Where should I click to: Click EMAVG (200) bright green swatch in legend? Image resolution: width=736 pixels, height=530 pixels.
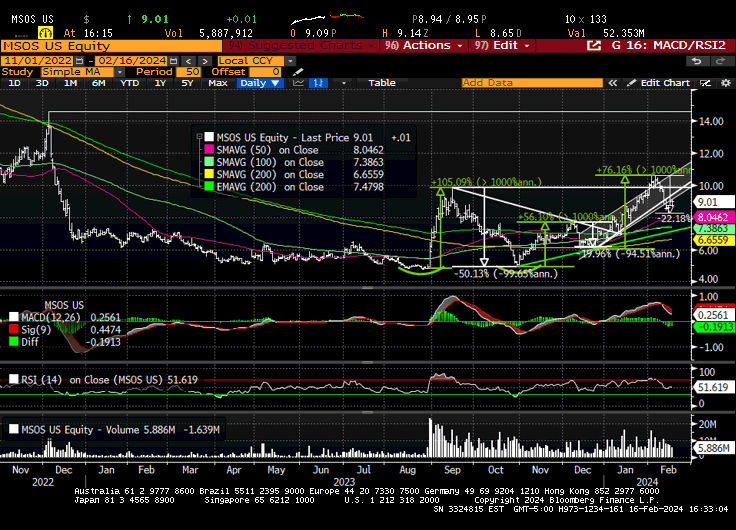(x=209, y=186)
